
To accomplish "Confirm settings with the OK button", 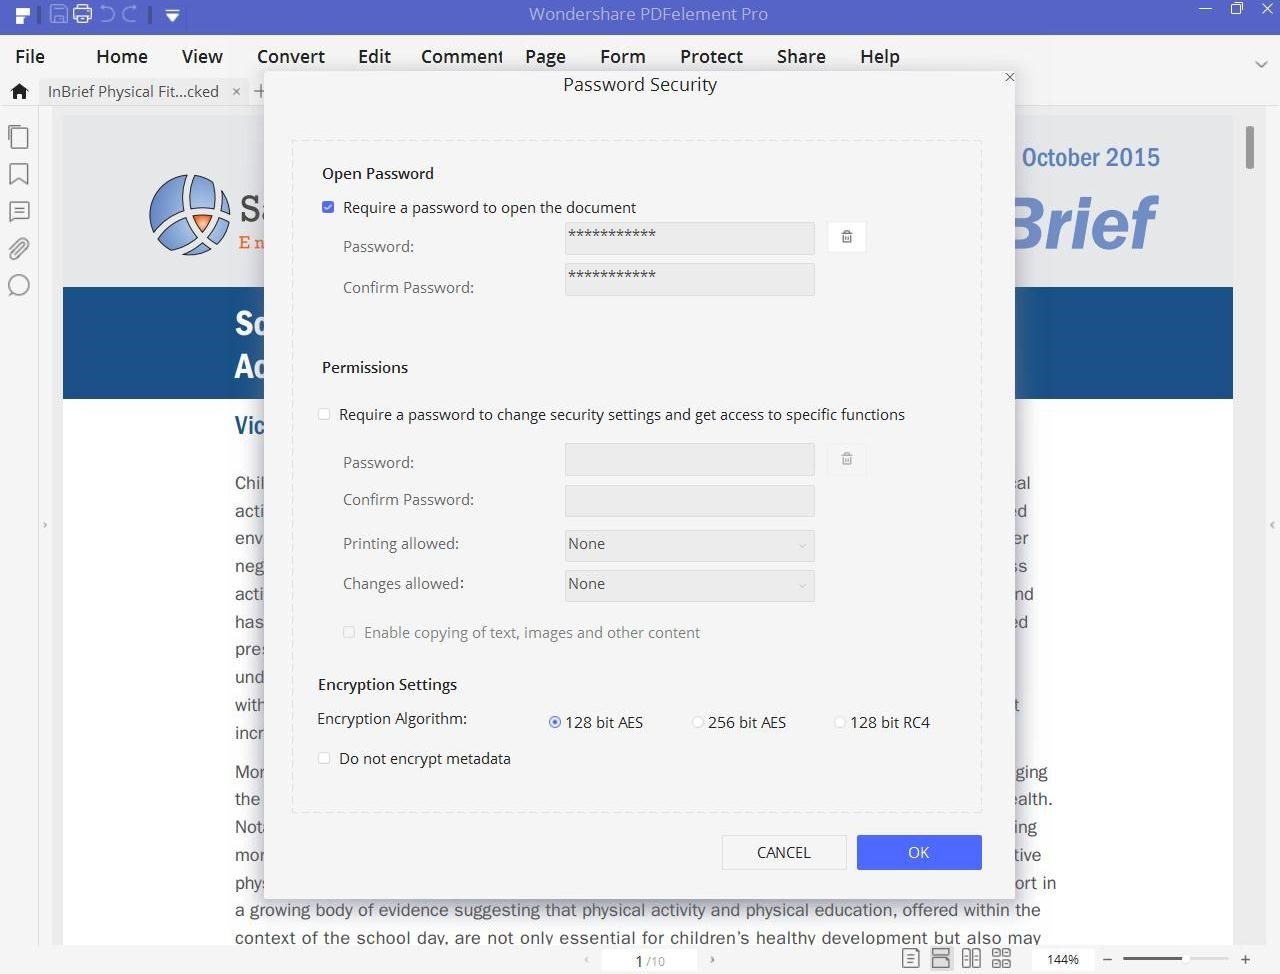I will tap(919, 852).
